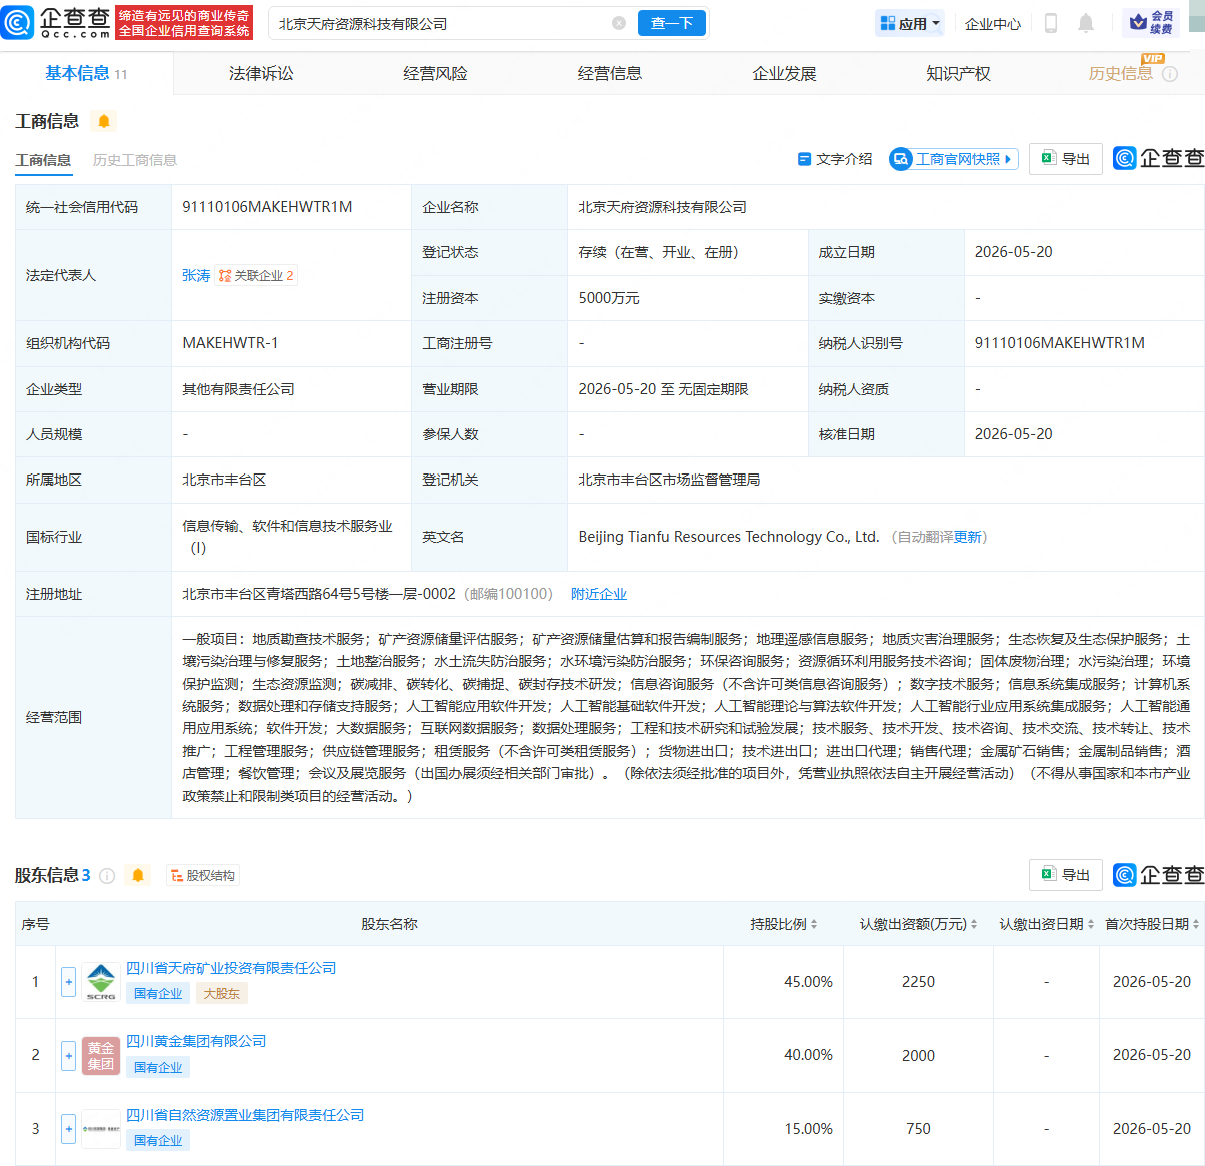This screenshot has width=1205, height=1166.
Task: Focus the company name search field
Action: tap(440, 23)
